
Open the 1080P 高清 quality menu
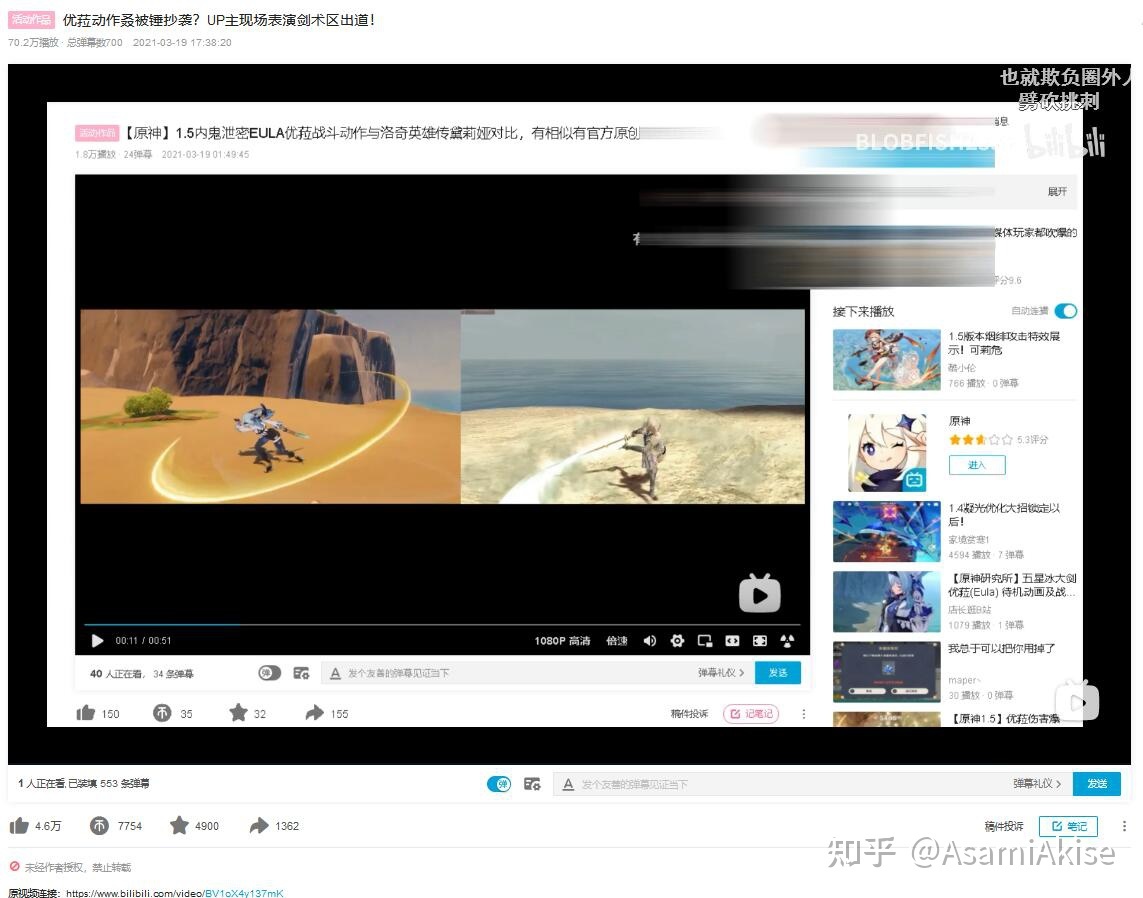(562, 641)
